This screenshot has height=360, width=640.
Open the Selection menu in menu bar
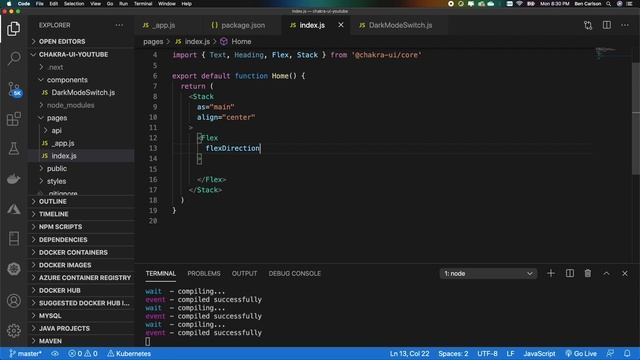[x=74, y=4]
